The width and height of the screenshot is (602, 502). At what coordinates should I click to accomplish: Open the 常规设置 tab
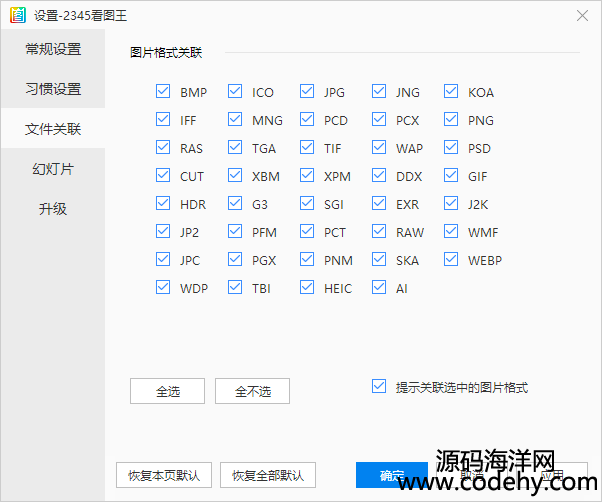[53, 49]
